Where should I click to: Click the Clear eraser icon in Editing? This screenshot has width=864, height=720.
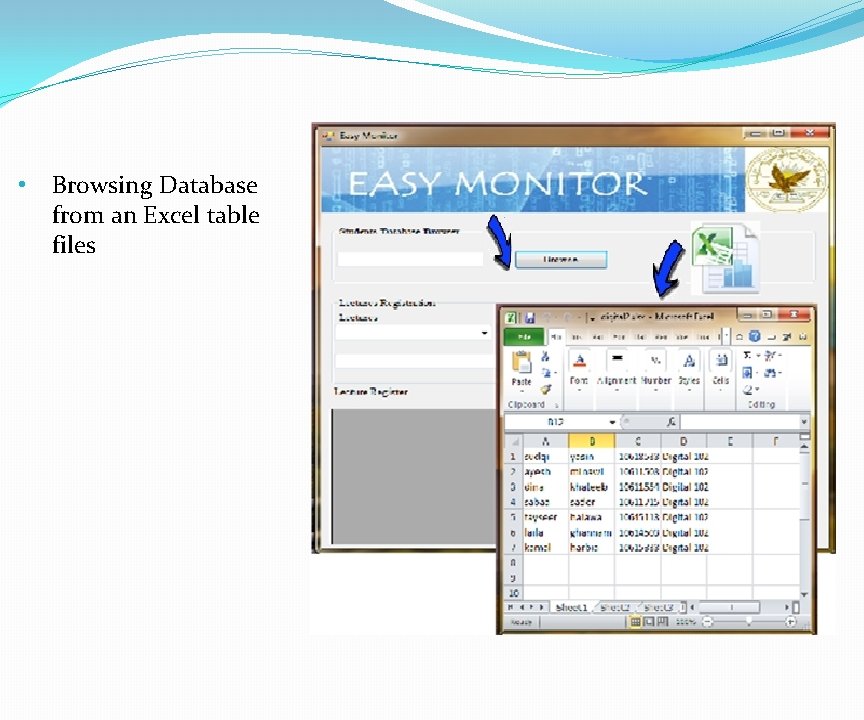tap(748, 390)
